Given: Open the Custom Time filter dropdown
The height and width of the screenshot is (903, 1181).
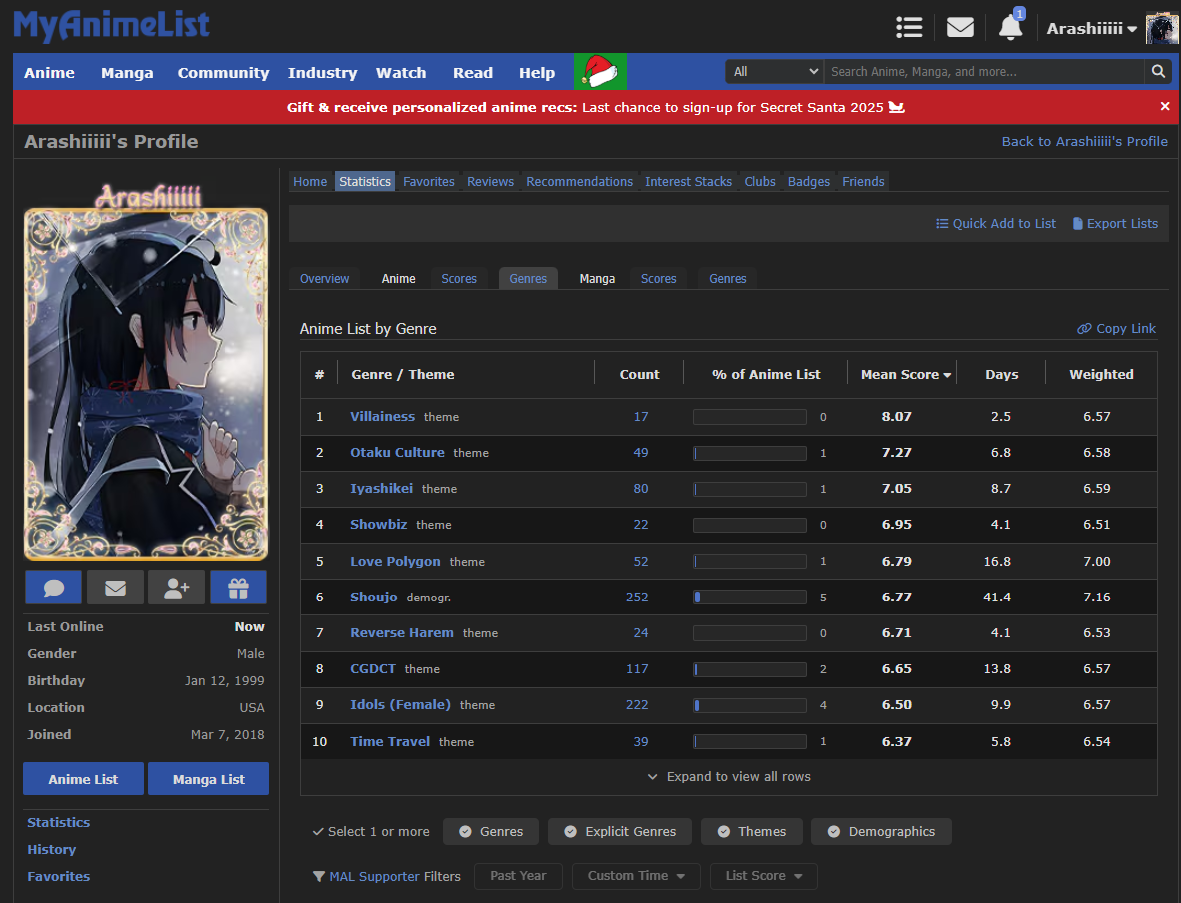Looking at the screenshot, I should coord(636,876).
